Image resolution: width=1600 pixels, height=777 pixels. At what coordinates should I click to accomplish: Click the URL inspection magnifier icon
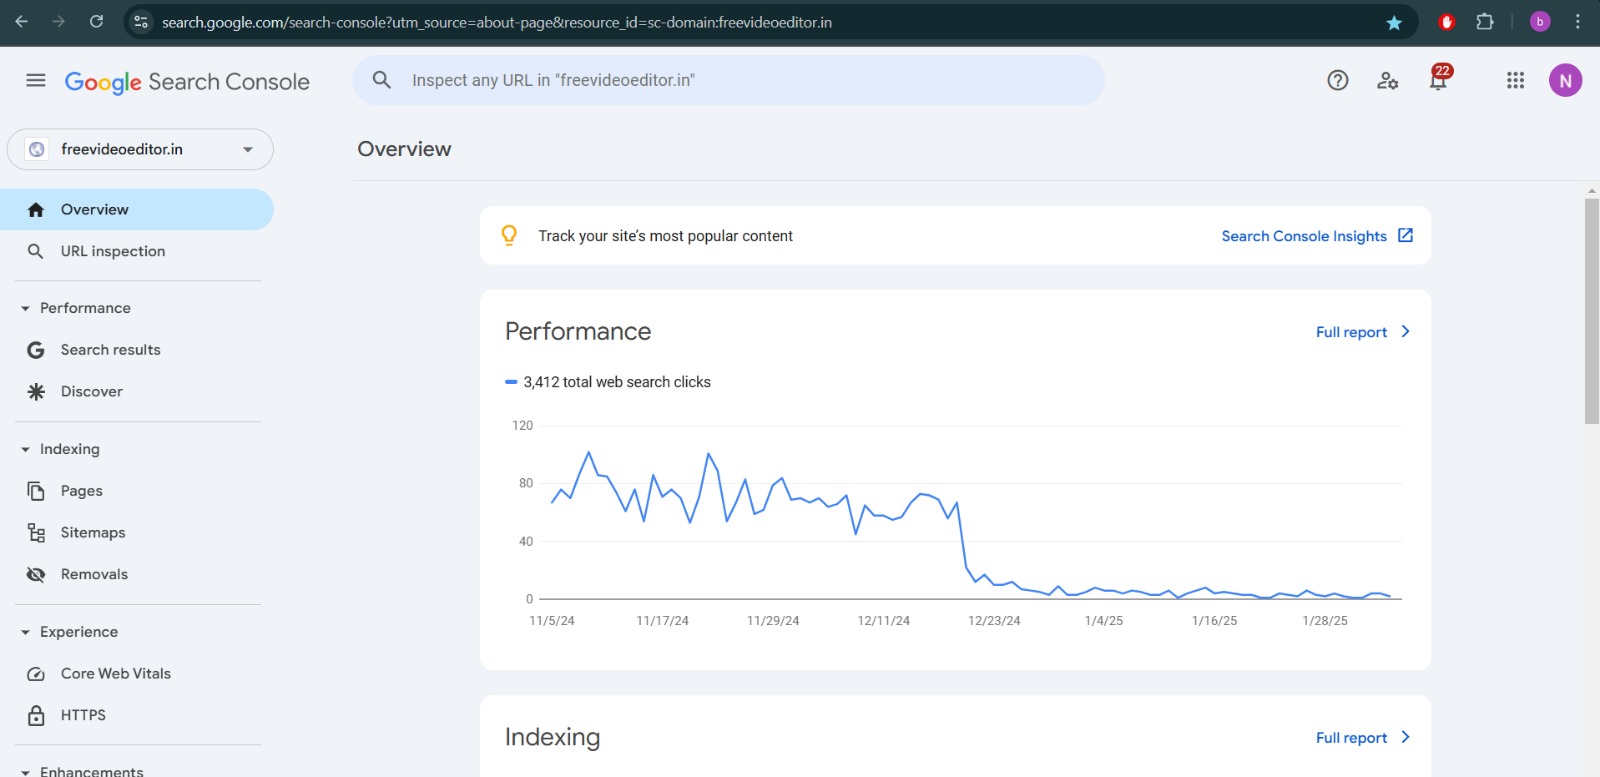pos(36,251)
